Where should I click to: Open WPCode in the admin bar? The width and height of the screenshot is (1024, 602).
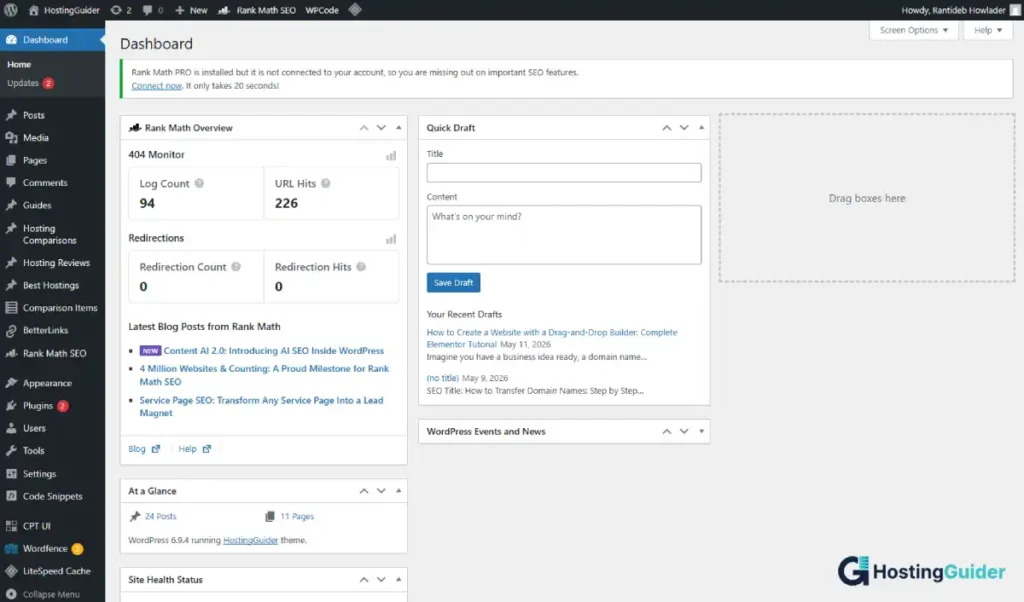click(322, 10)
